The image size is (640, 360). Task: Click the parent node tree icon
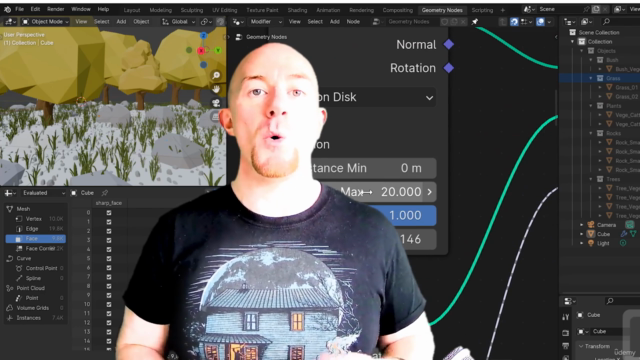point(503,22)
